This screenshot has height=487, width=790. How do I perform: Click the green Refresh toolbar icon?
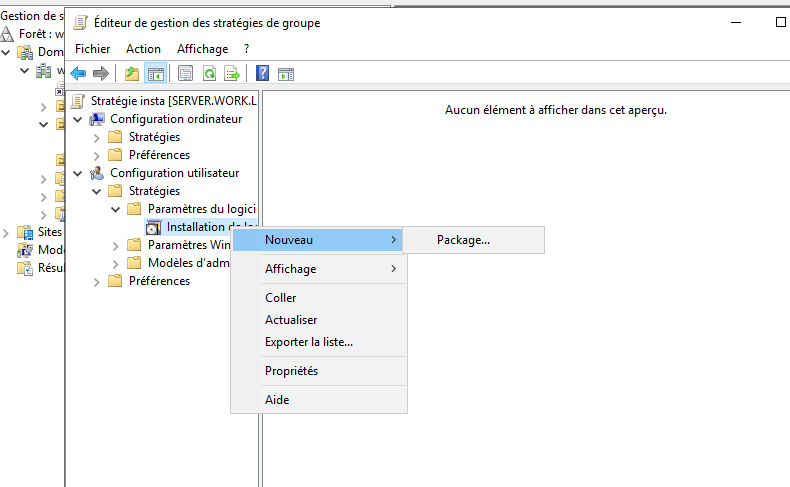(209, 73)
